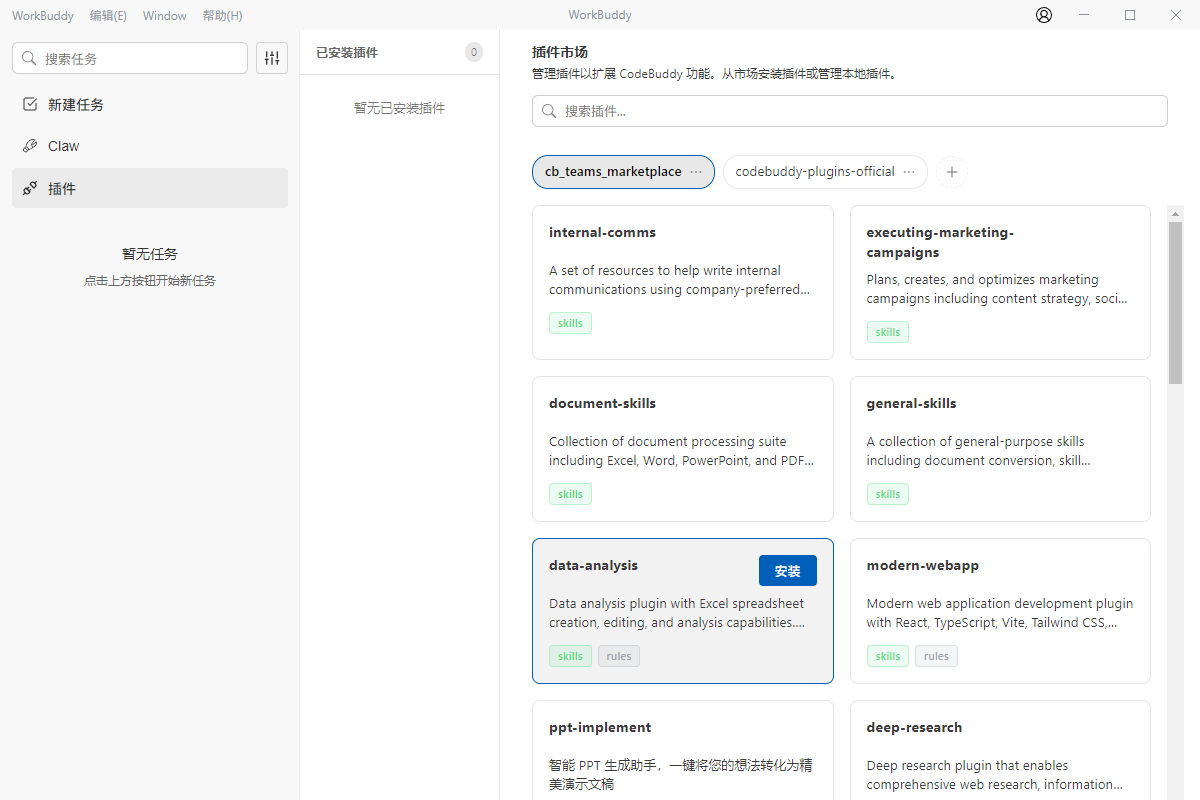Switch to codebuddy-plugins-official marketplace tab
This screenshot has height=800, width=1200.
click(x=814, y=172)
